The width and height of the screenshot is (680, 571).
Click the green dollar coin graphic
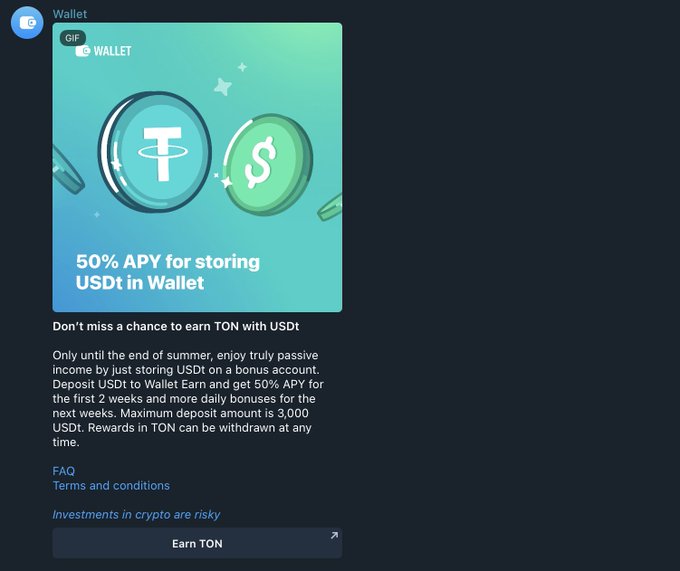click(268, 164)
